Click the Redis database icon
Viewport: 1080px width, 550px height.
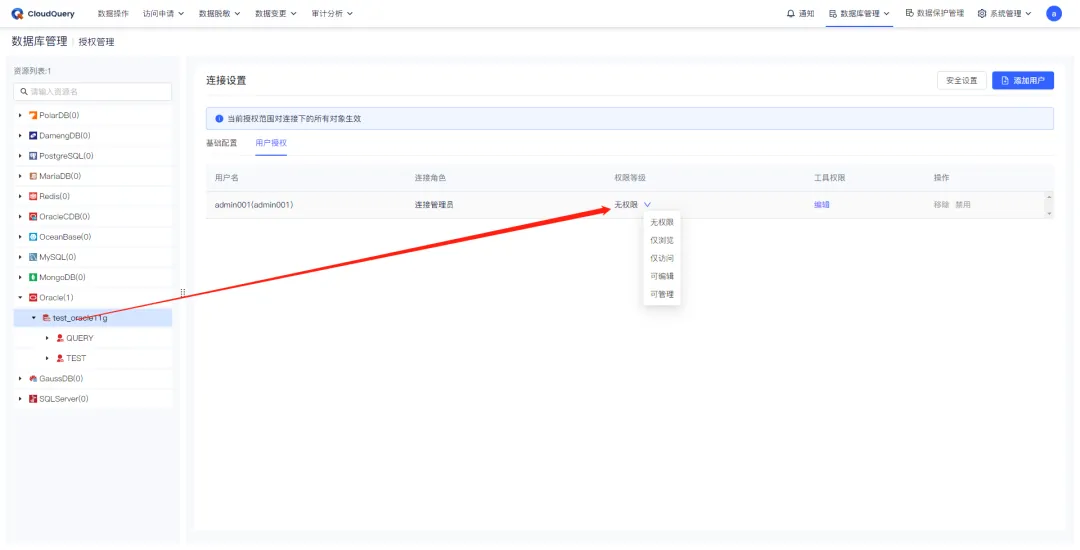(33, 196)
